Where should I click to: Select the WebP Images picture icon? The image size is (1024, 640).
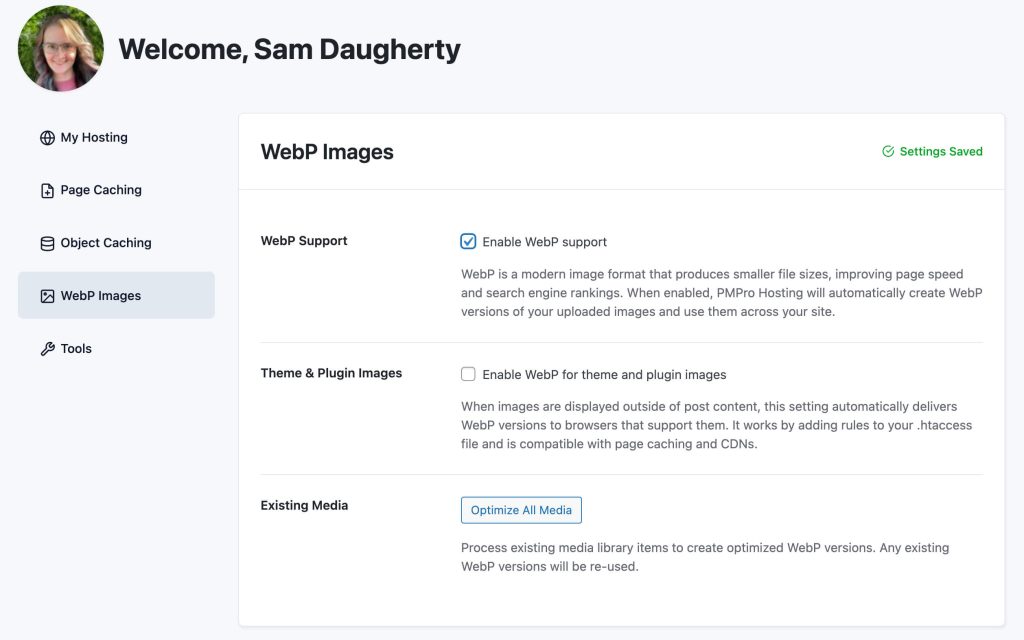[46, 295]
